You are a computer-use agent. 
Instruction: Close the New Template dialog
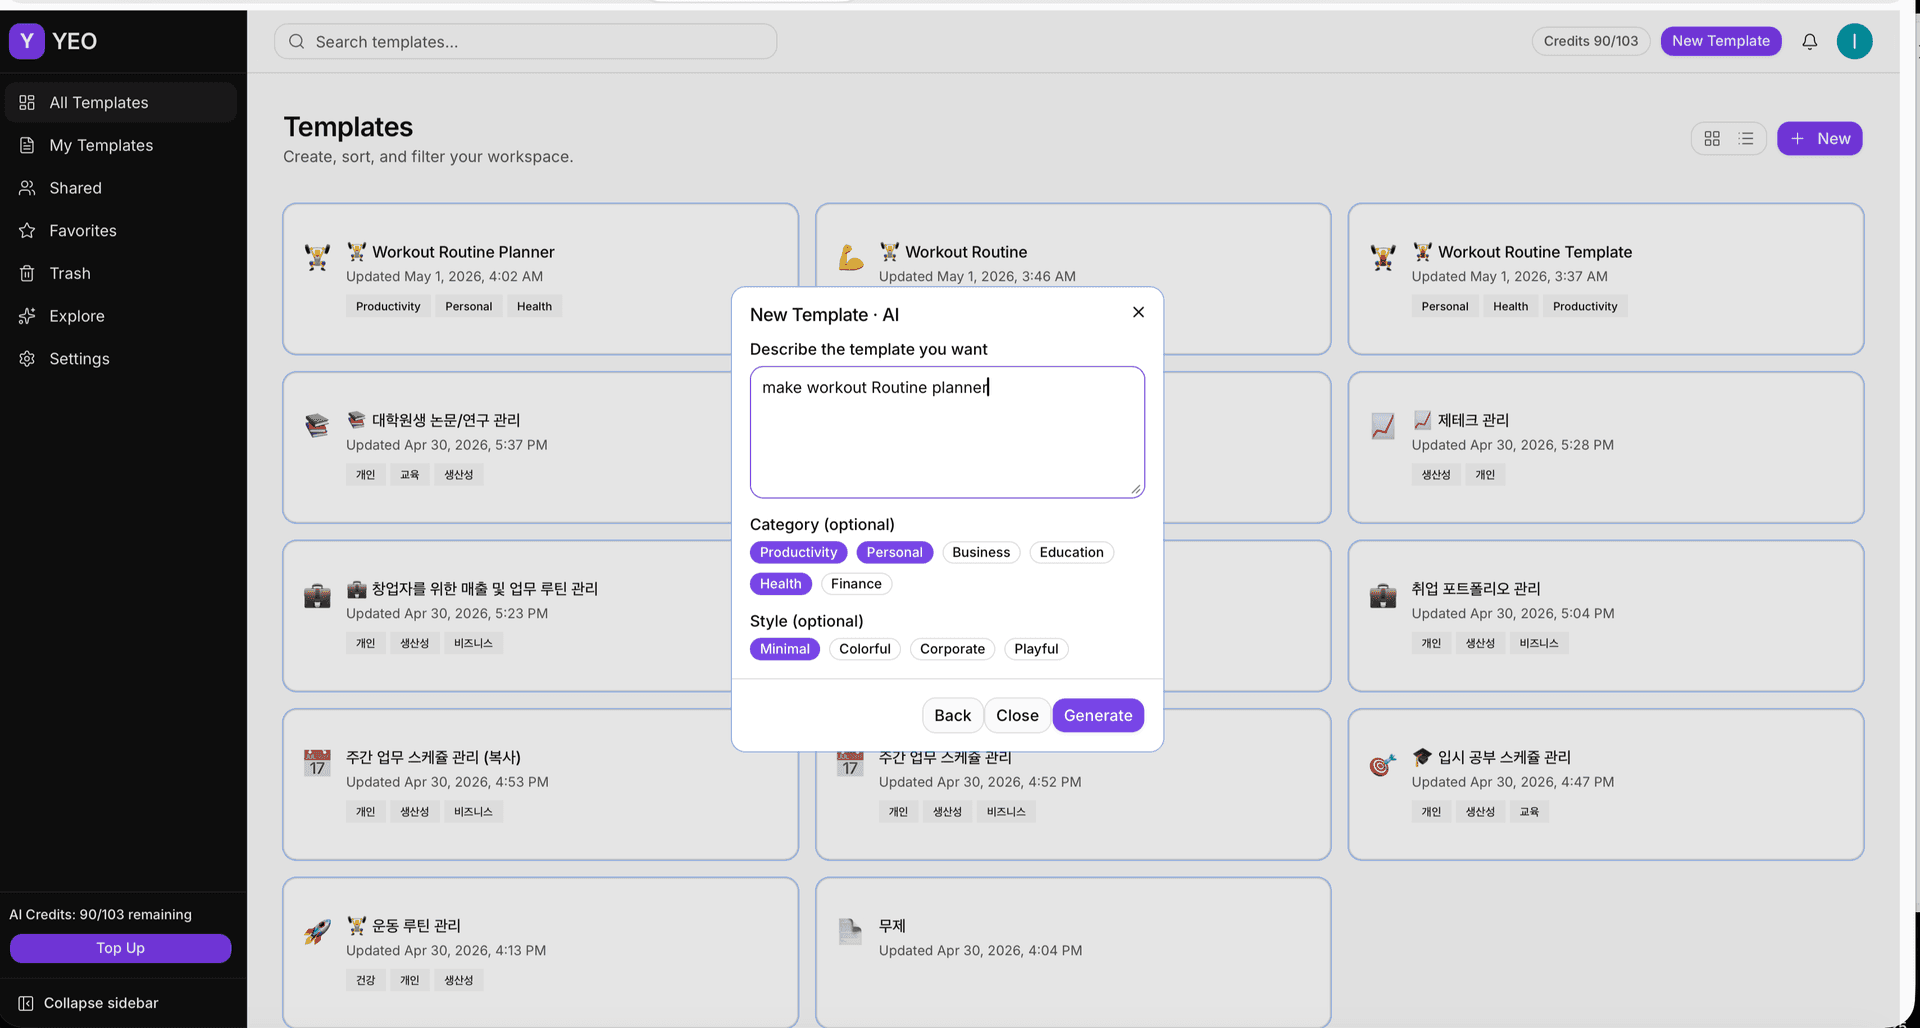[1138, 312]
